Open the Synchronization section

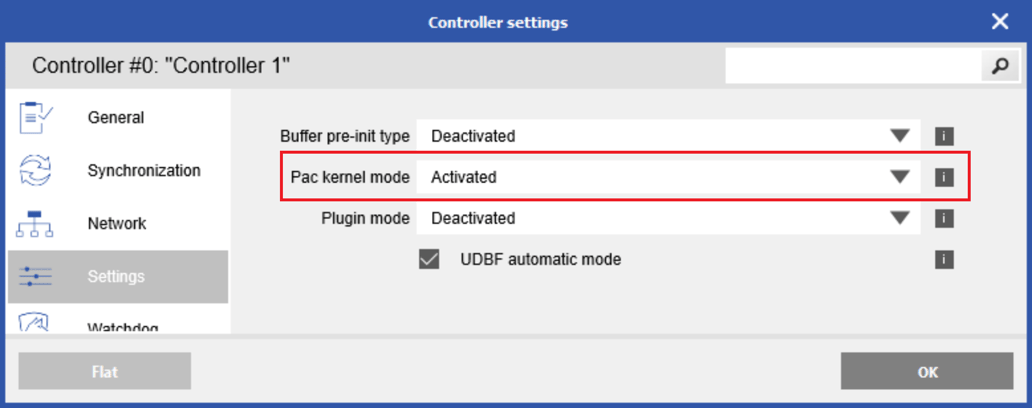(x=144, y=171)
